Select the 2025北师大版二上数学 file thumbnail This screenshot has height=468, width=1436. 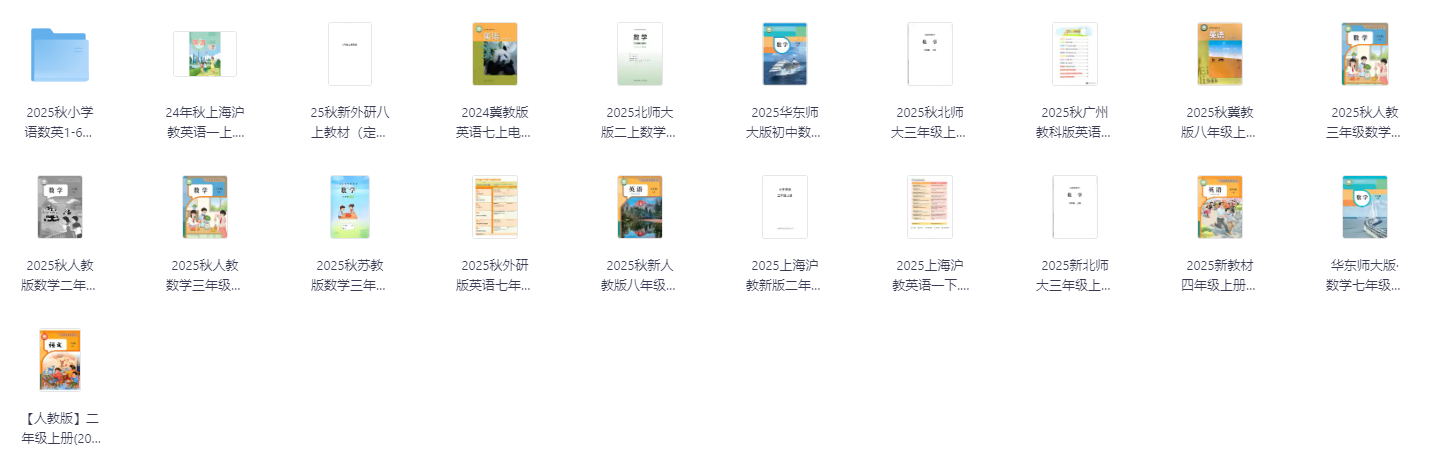(x=640, y=54)
